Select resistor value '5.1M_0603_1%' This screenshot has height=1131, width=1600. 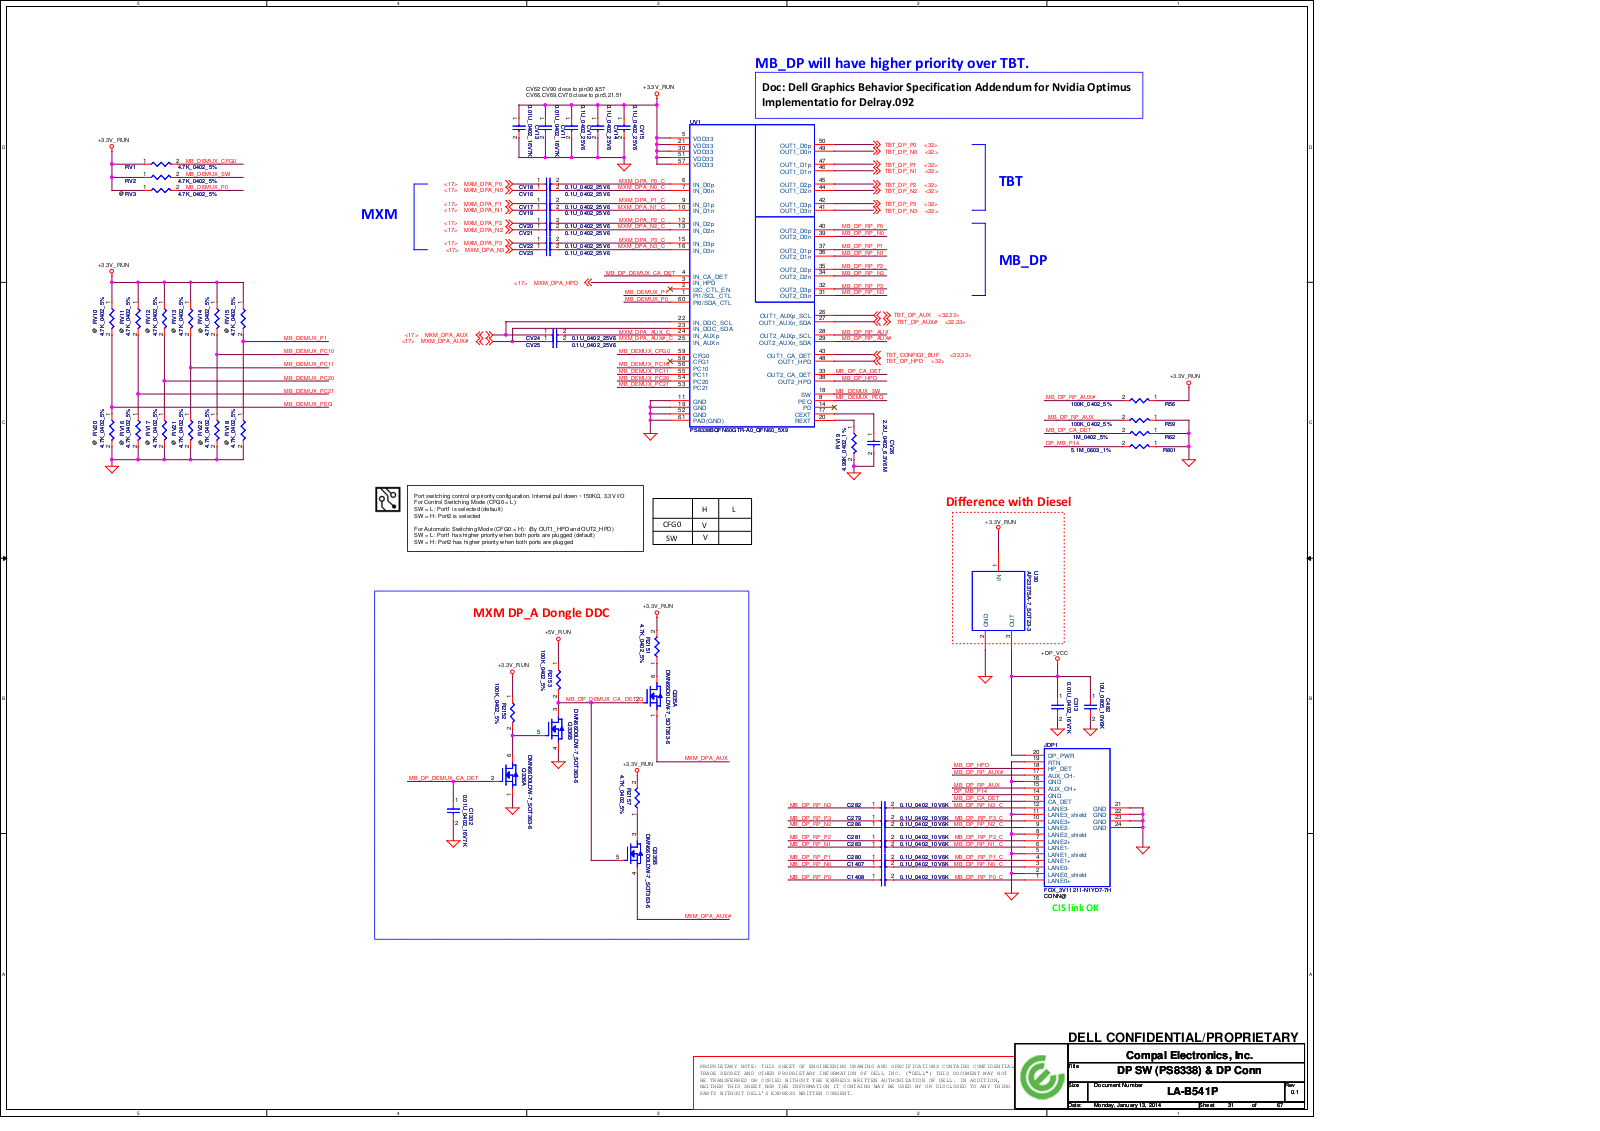[1091, 450]
